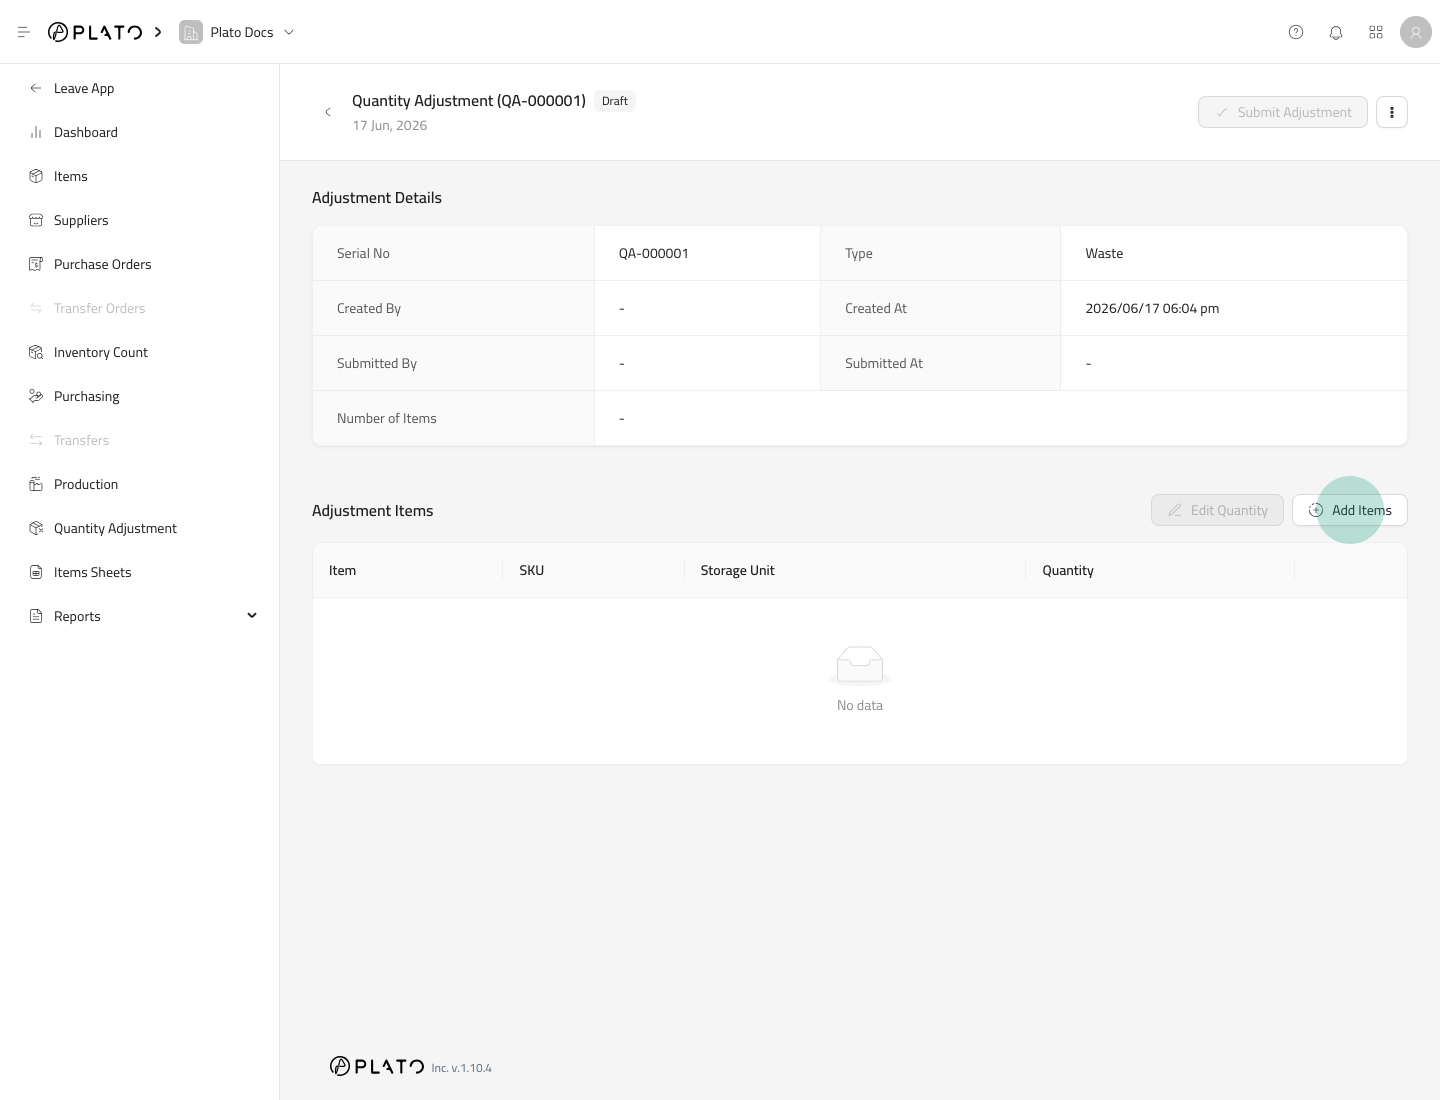Click the Purchasing icon in sidebar
Image resolution: width=1440 pixels, height=1100 pixels.
[x=36, y=396]
